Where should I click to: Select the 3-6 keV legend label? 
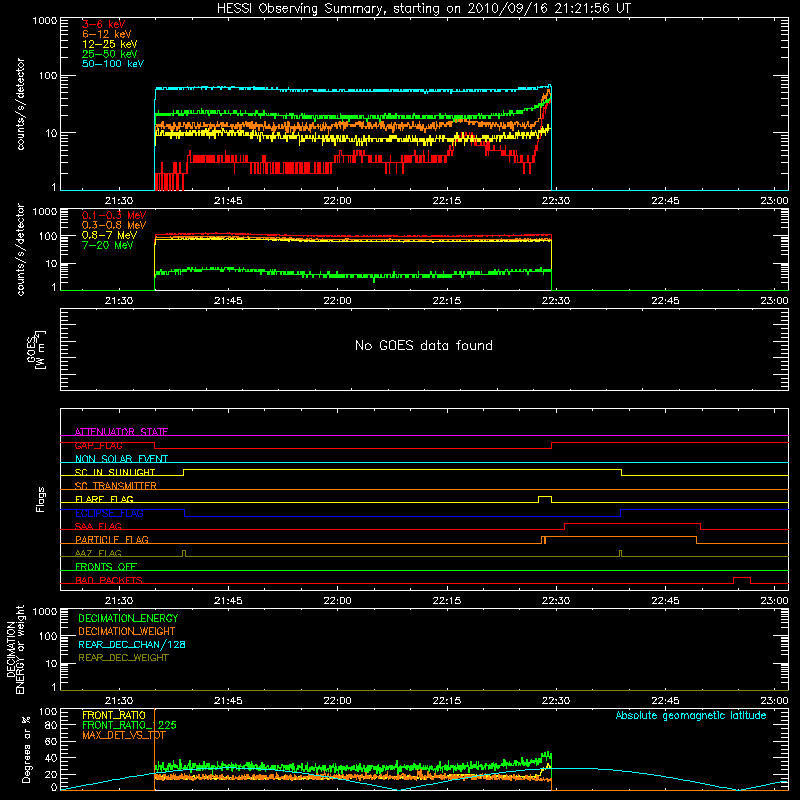(103, 24)
